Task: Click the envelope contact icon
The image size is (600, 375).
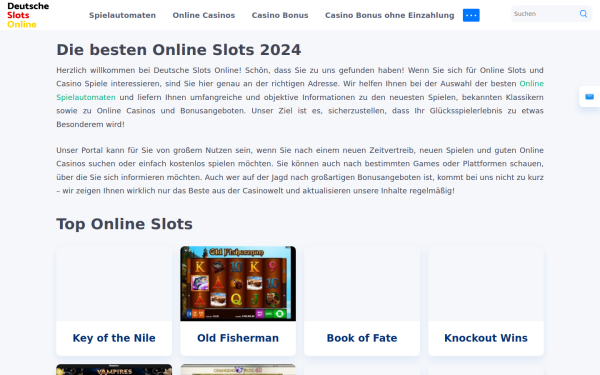Action: point(590,96)
